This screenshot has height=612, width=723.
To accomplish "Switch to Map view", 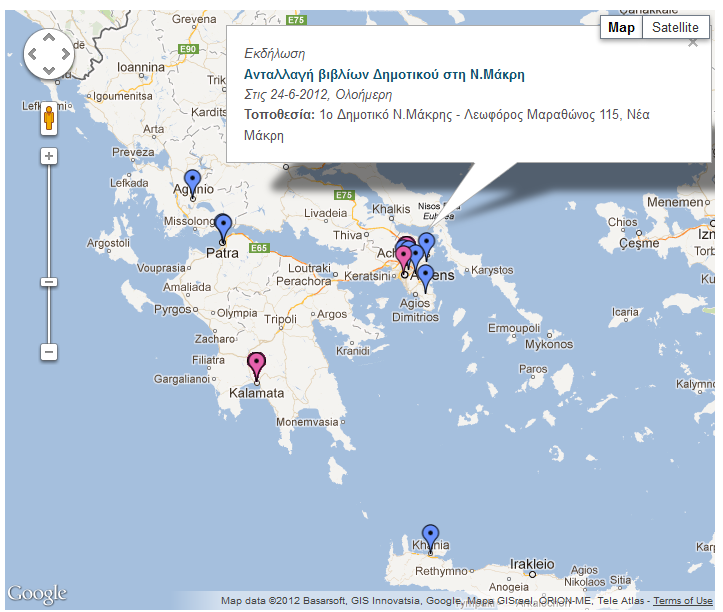I will (620, 28).
